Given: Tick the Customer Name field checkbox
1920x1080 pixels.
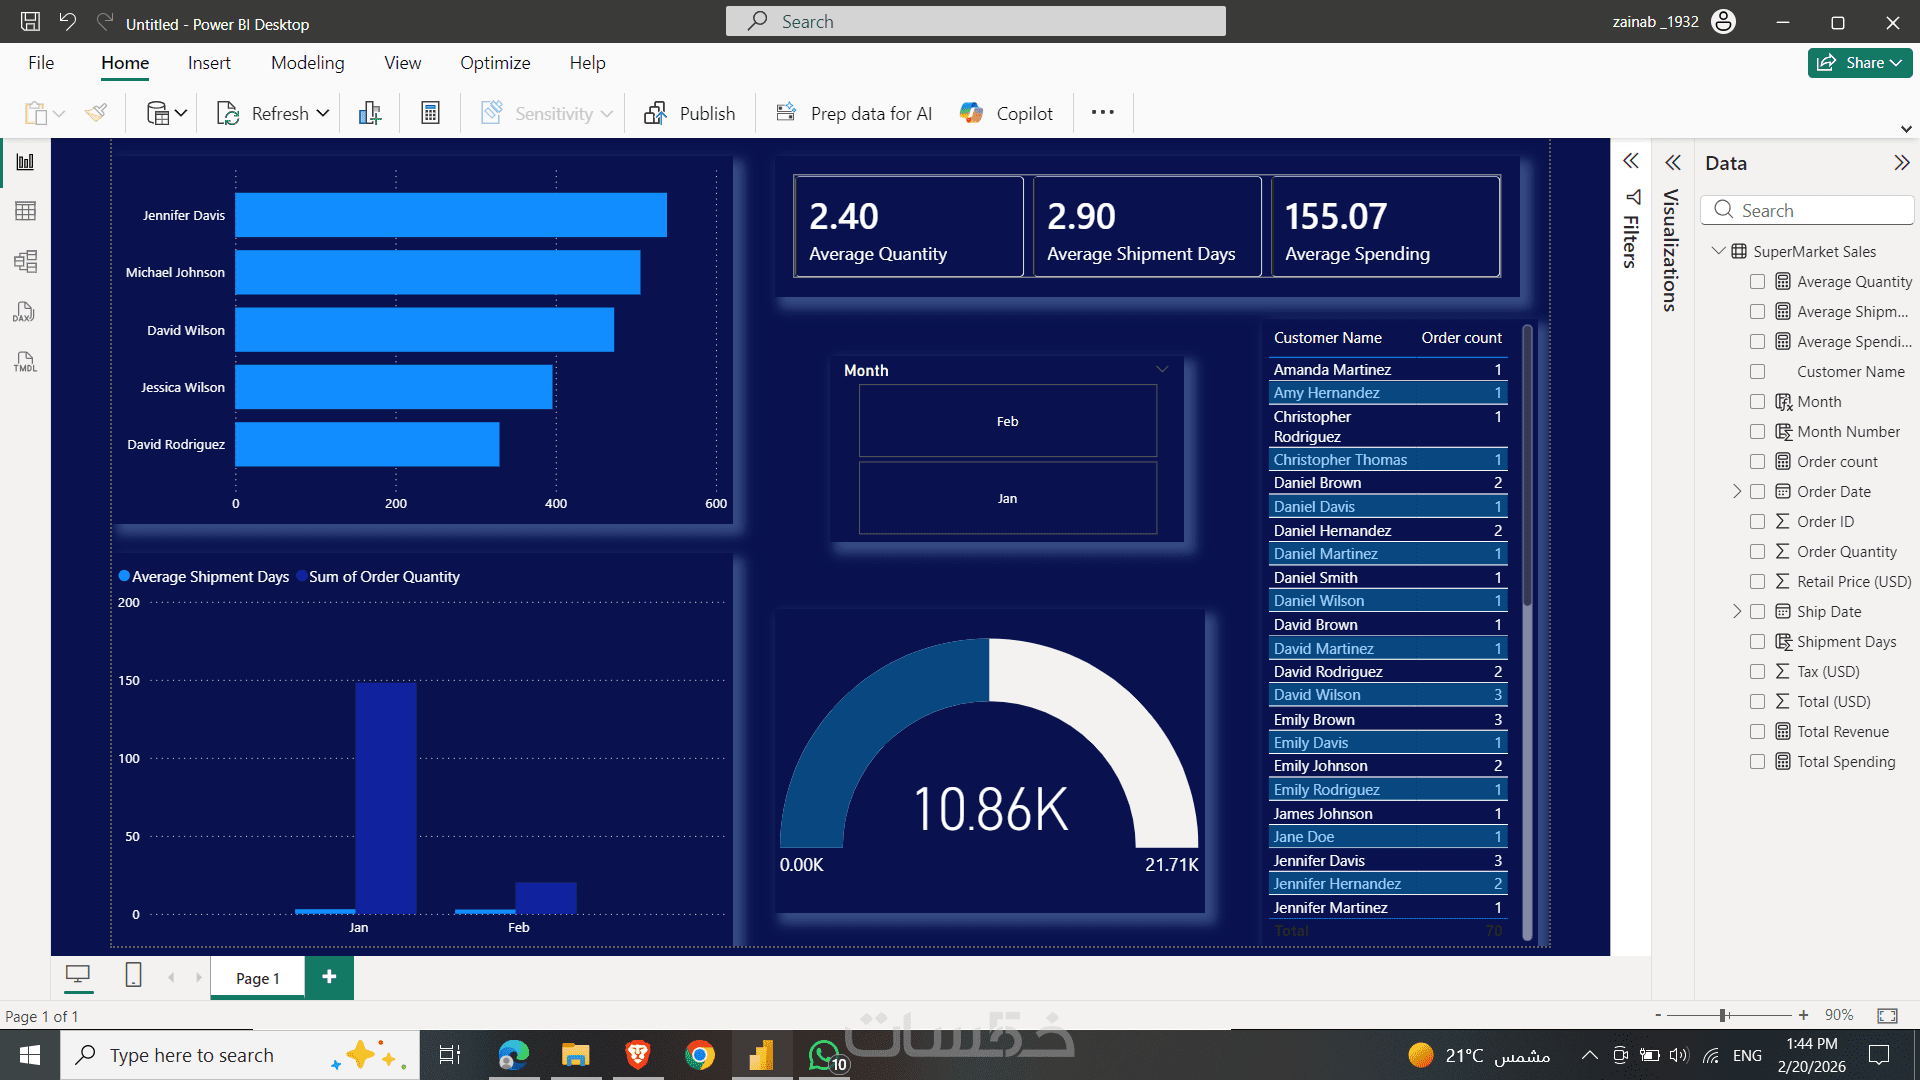Looking at the screenshot, I should point(1757,372).
